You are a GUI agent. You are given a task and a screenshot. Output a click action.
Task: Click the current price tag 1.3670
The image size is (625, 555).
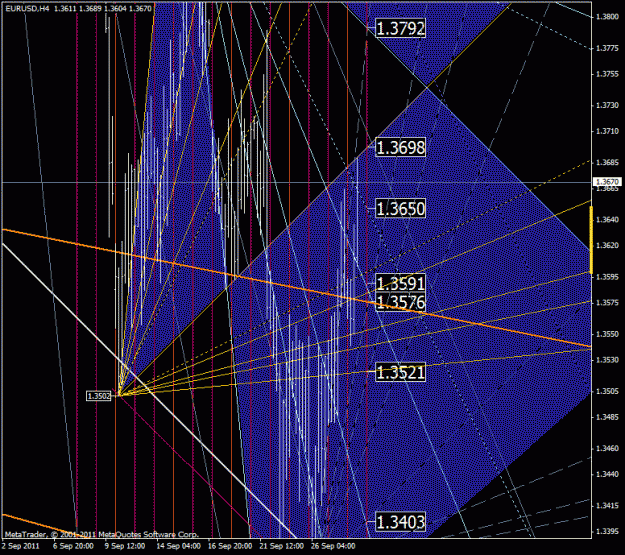tap(607, 182)
